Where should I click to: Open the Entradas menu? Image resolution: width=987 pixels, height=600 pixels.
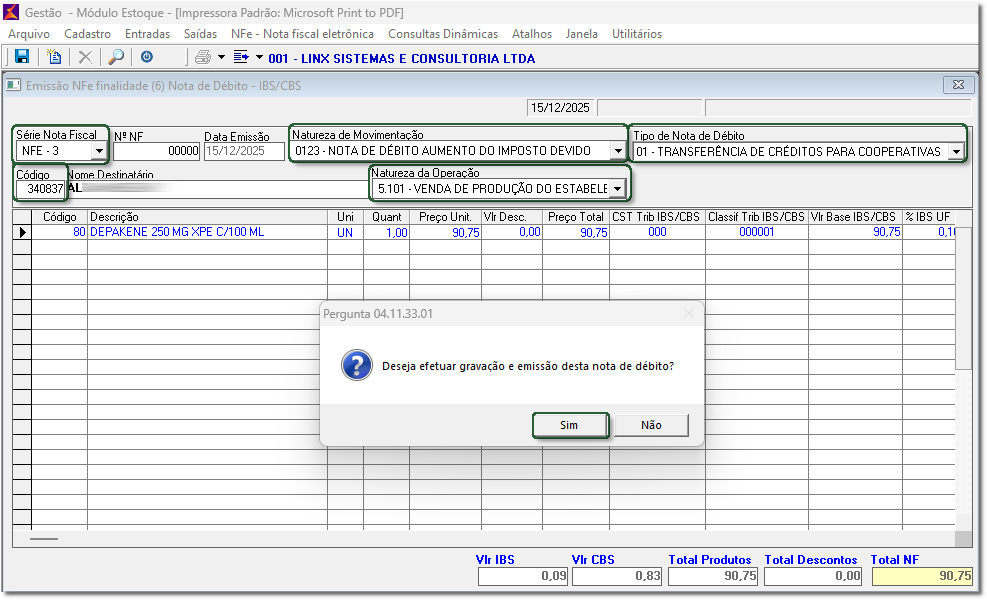pyautogui.click(x=147, y=34)
